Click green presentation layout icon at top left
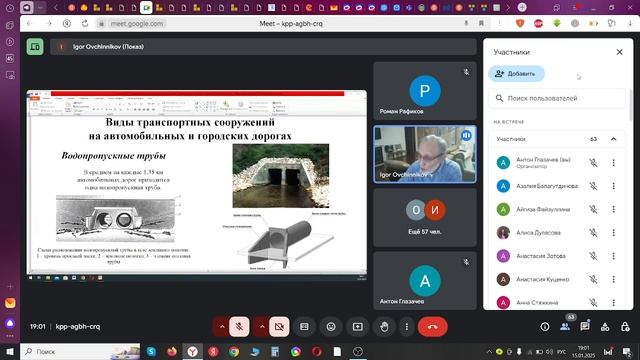This screenshot has width=640, height=360. coord(35,47)
